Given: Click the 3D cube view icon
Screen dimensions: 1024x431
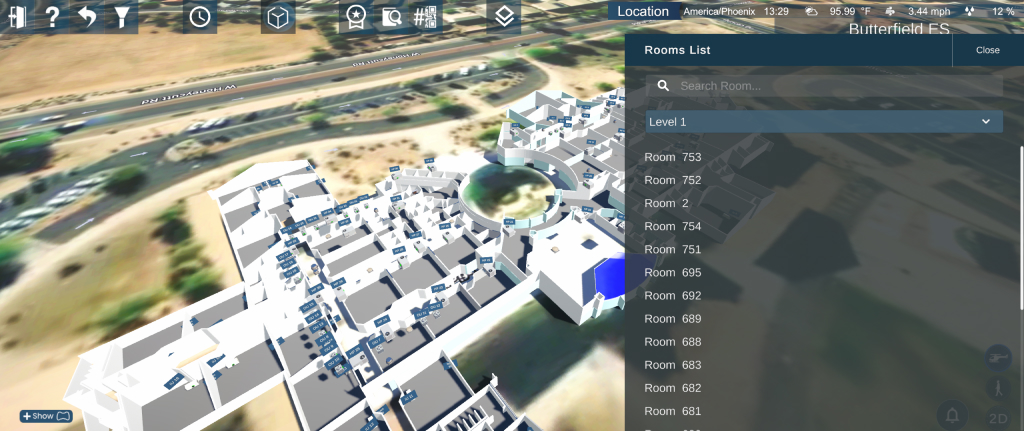Looking at the screenshot, I should click(278, 17).
